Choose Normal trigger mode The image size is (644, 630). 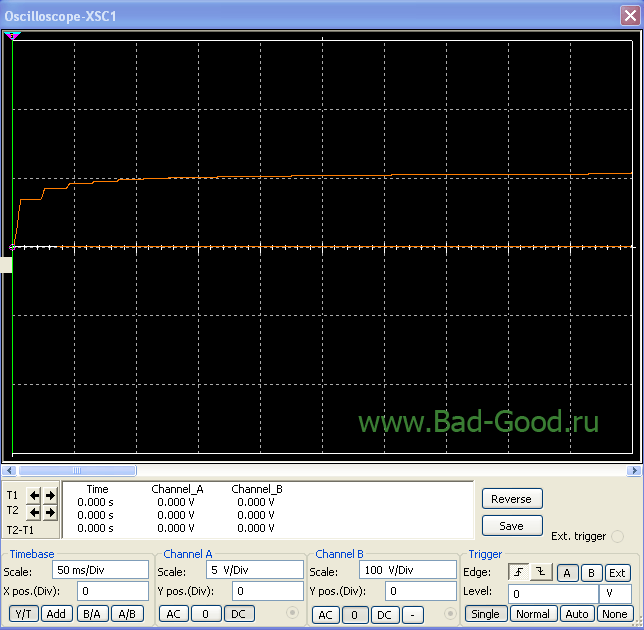pyautogui.click(x=533, y=614)
